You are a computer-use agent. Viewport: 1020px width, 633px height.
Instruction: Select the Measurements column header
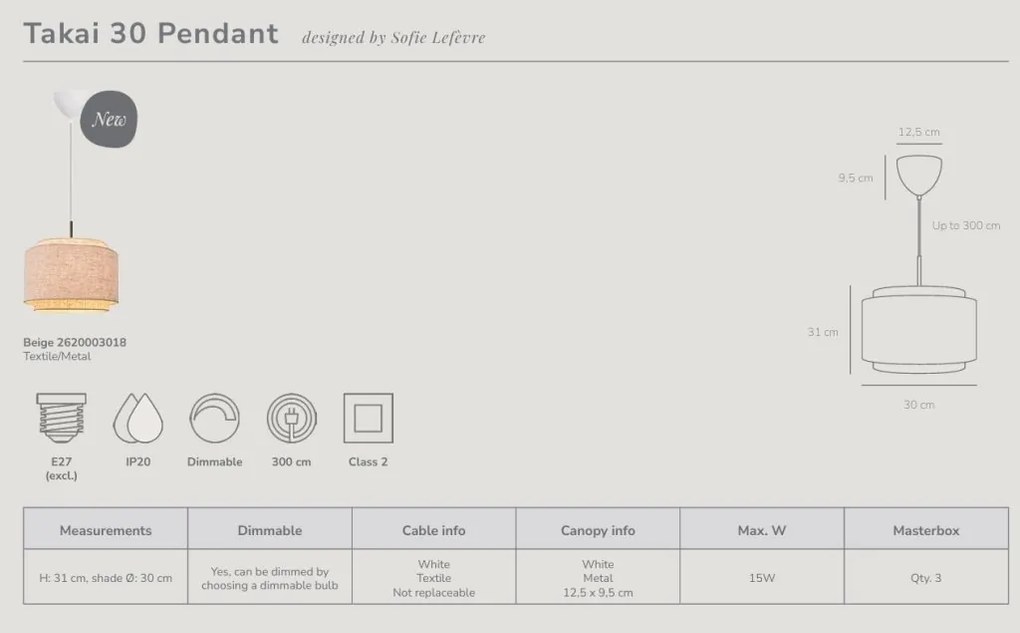106,530
